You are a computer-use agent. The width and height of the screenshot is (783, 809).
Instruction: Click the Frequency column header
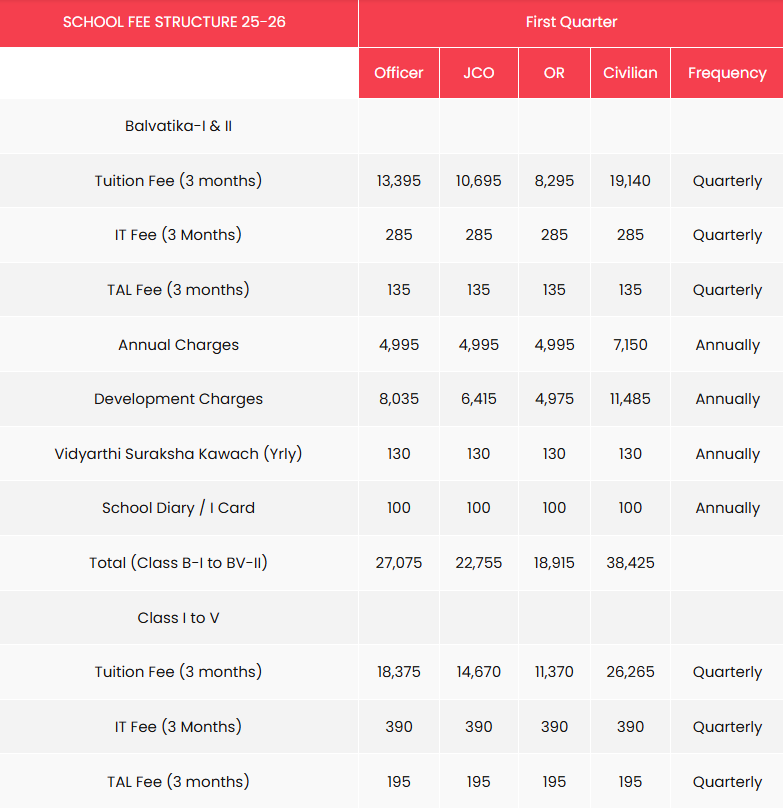coord(727,73)
